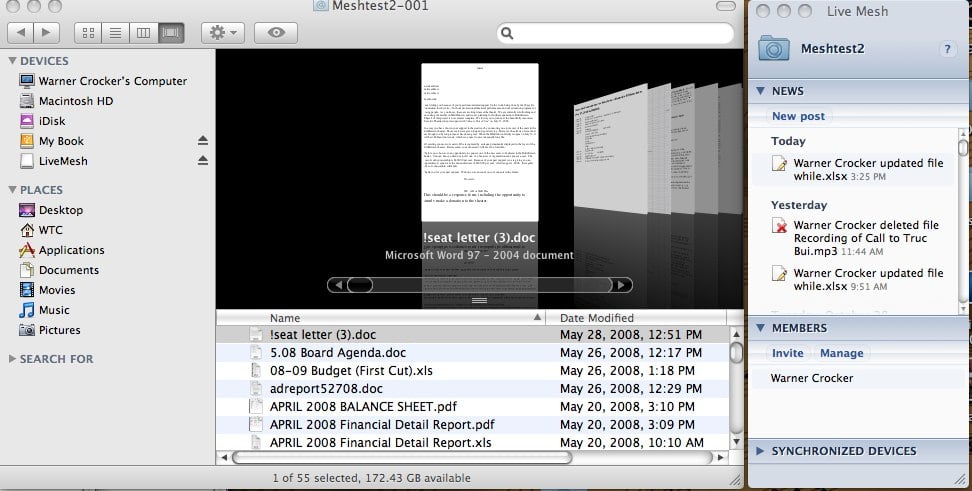
Task: Click the Cover Flow resize handle
Action: pos(479,301)
